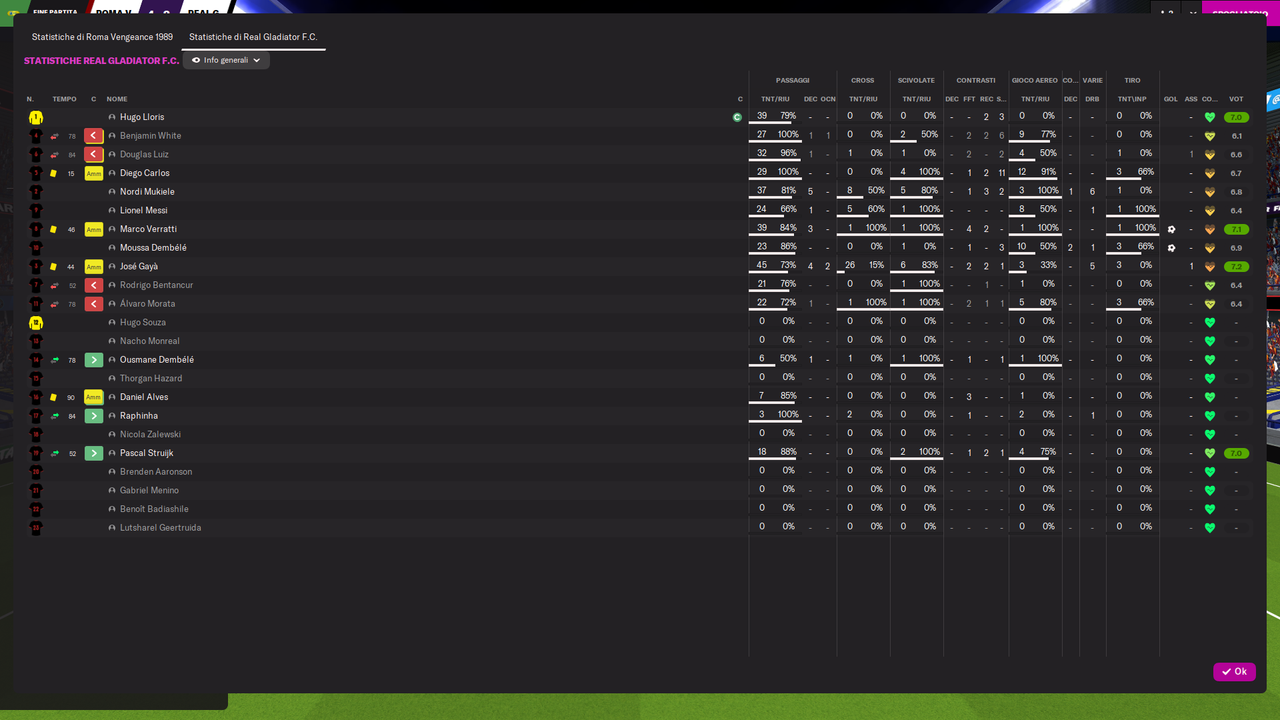Click the DRB dribbling column header
Screen dimensions: 1280x720
tap(1092, 99)
